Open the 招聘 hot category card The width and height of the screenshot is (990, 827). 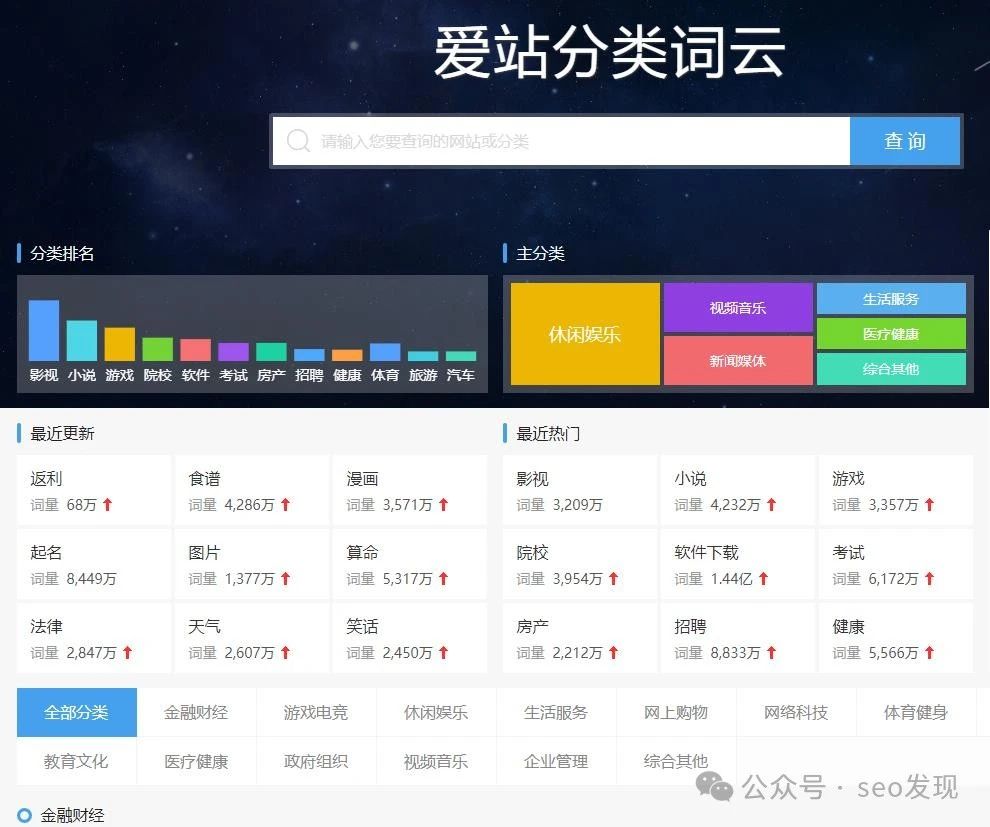[x=737, y=638]
